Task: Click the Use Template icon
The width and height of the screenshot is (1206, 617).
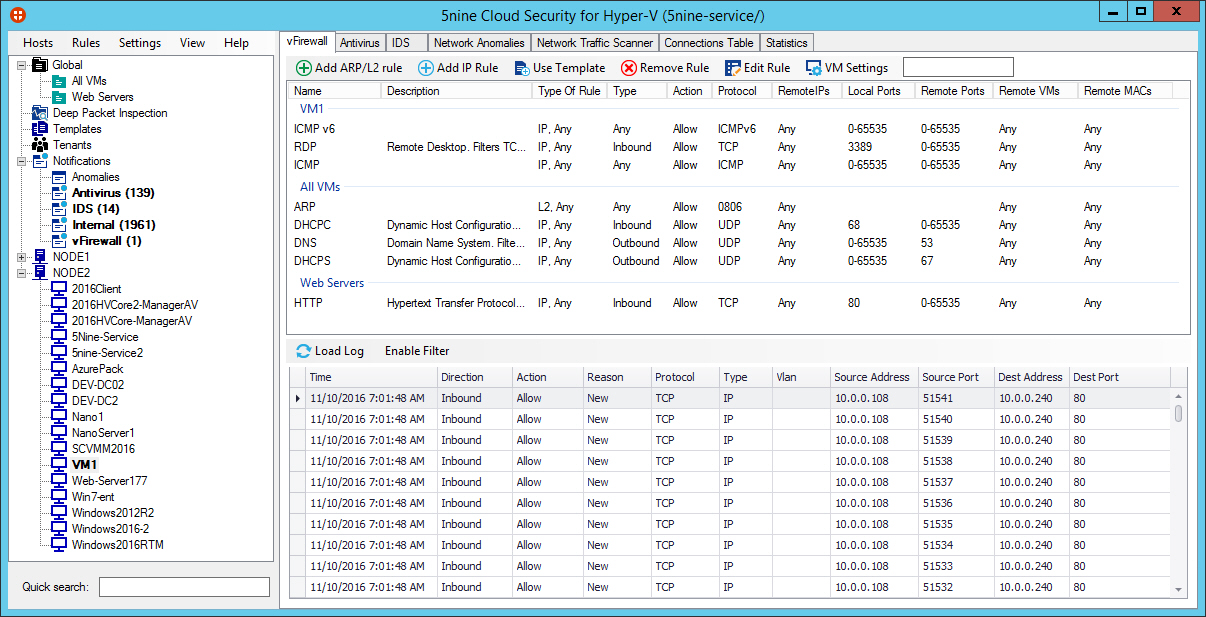Action: pos(522,68)
